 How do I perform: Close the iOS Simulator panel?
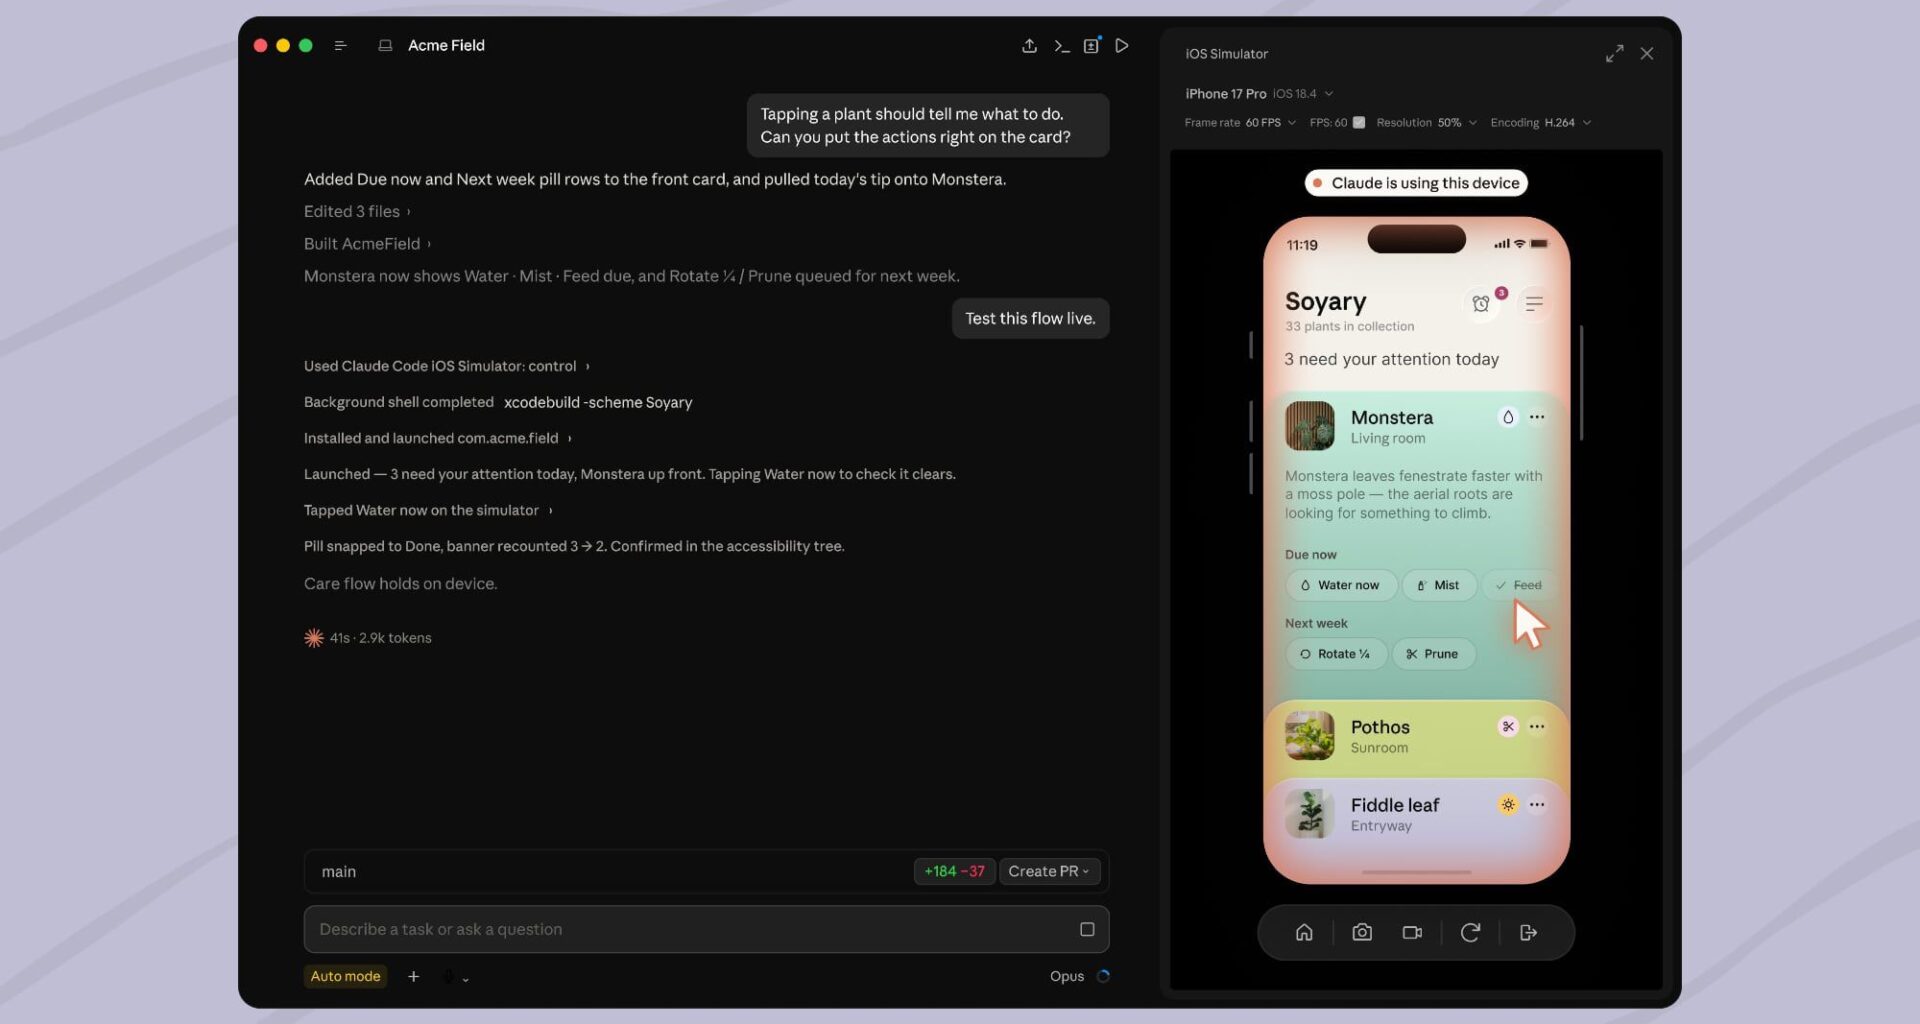coord(1647,54)
